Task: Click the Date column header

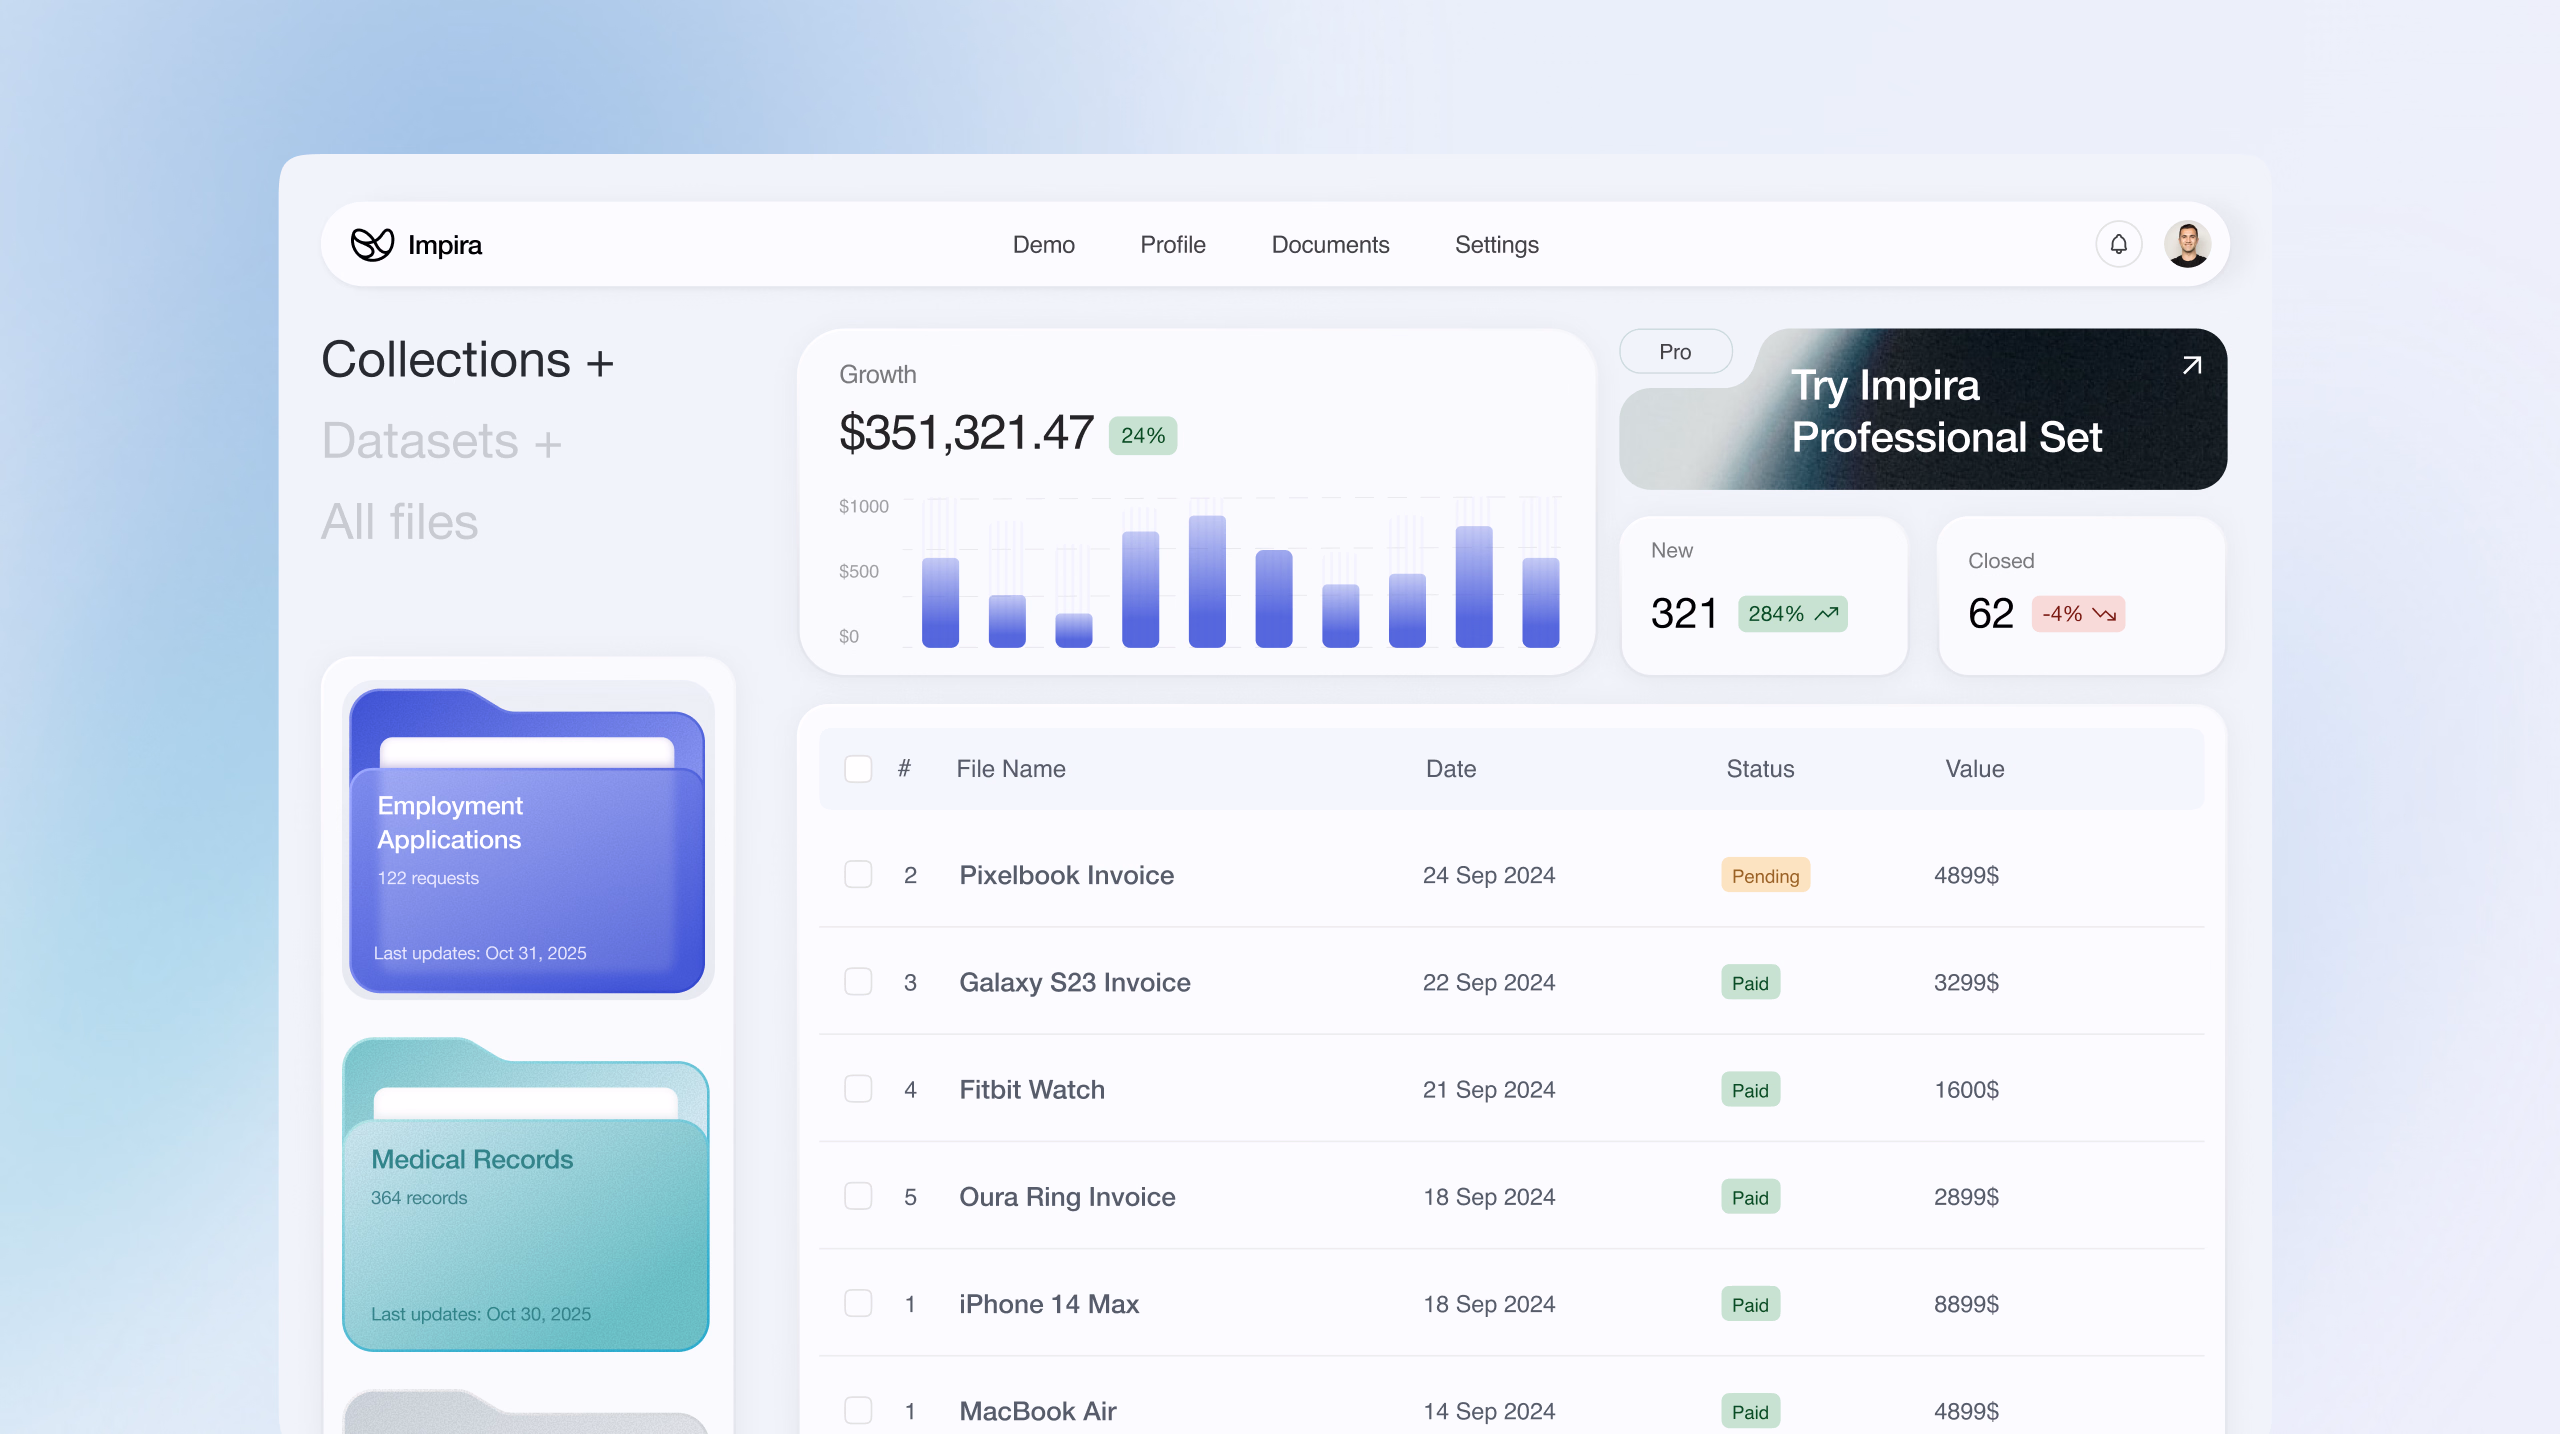Action: [1450, 769]
